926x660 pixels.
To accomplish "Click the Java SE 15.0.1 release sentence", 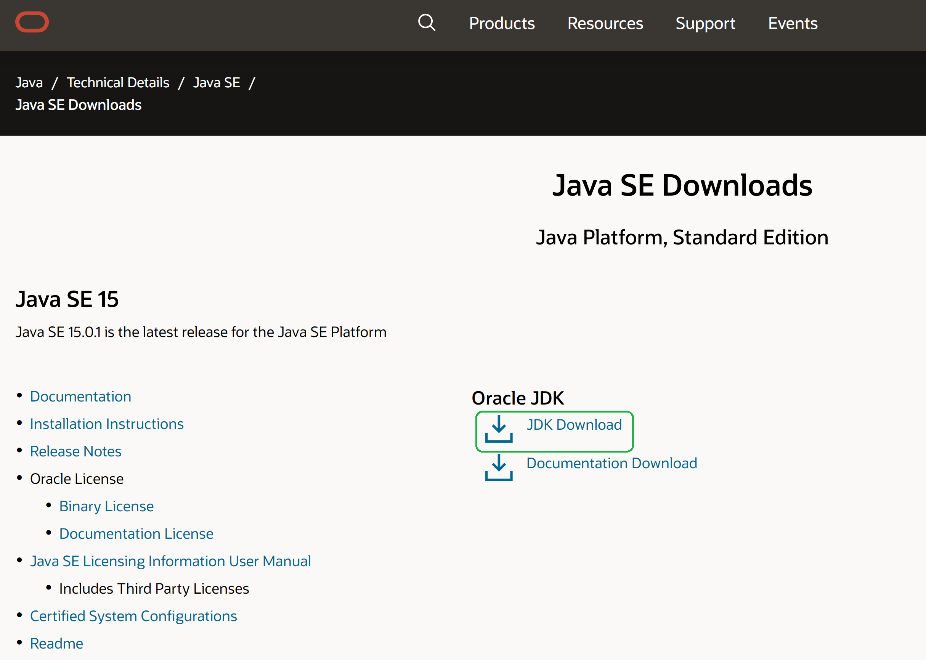I will pos(201,332).
